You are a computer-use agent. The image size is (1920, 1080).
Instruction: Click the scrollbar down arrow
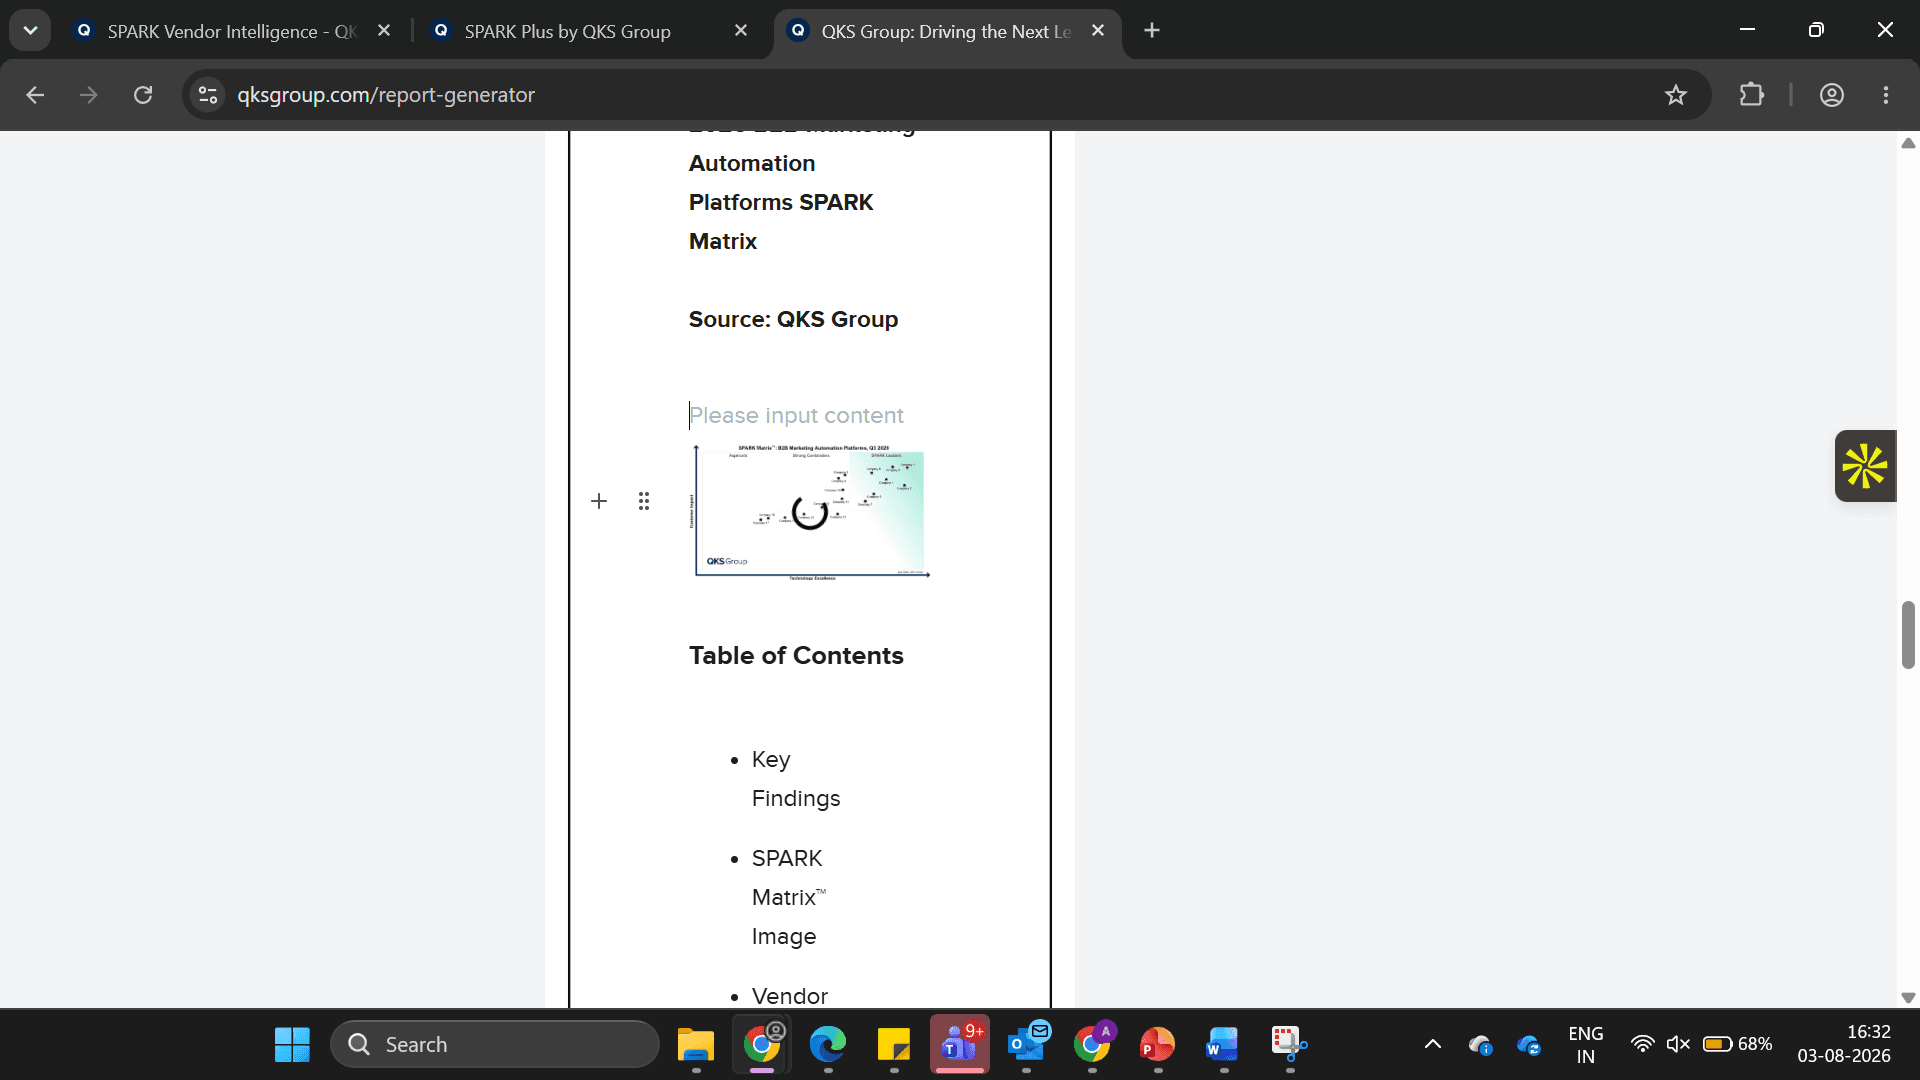[x=1908, y=997]
